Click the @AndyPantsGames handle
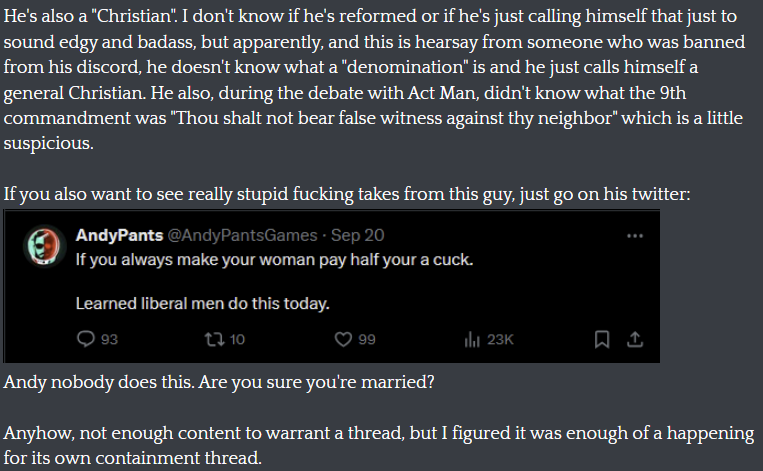763x471 pixels. pyautogui.click(x=242, y=236)
